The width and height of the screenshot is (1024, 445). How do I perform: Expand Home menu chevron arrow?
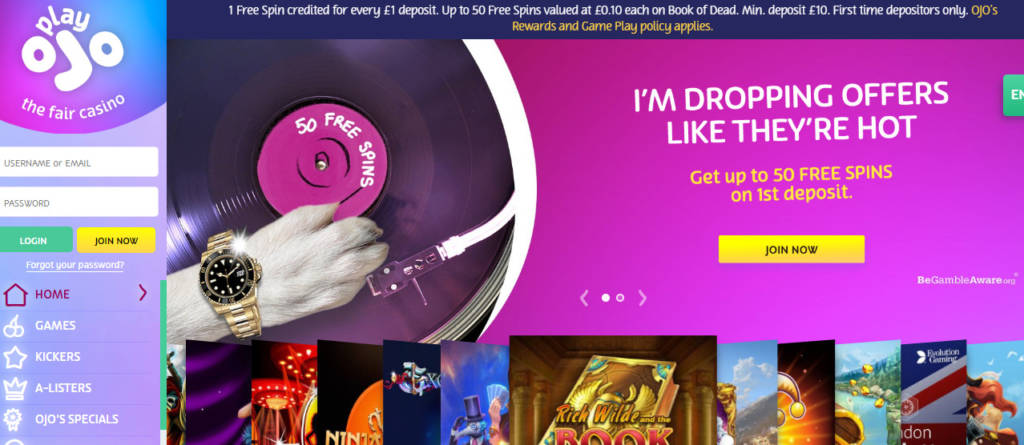142,293
